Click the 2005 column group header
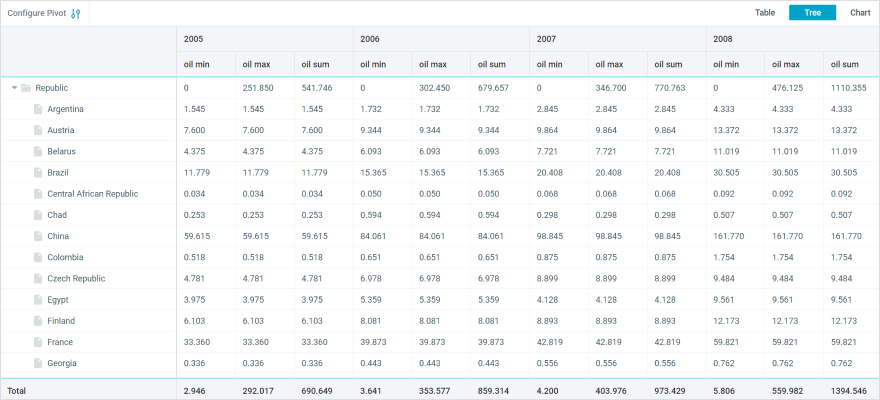The height and width of the screenshot is (400, 880). click(194, 38)
